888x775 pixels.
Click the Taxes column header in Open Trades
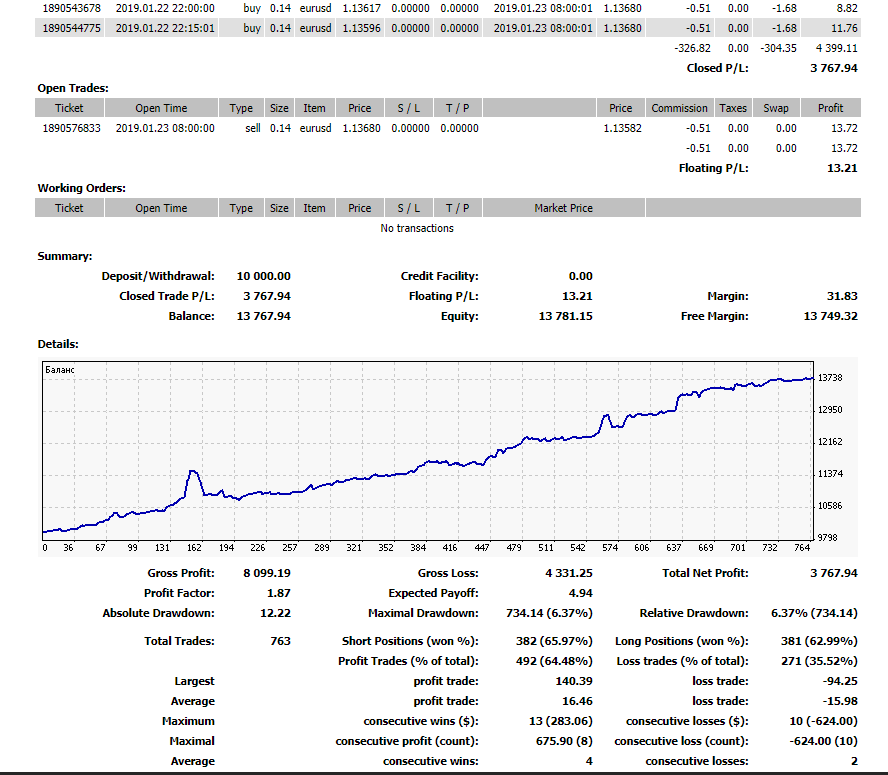[x=733, y=108]
